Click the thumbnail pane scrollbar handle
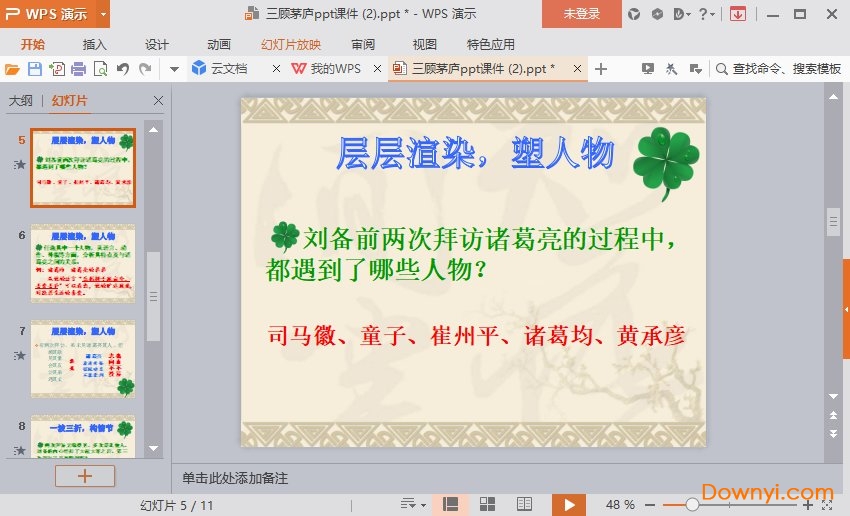Image resolution: width=850 pixels, height=516 pixels. [x=153, y=296]
